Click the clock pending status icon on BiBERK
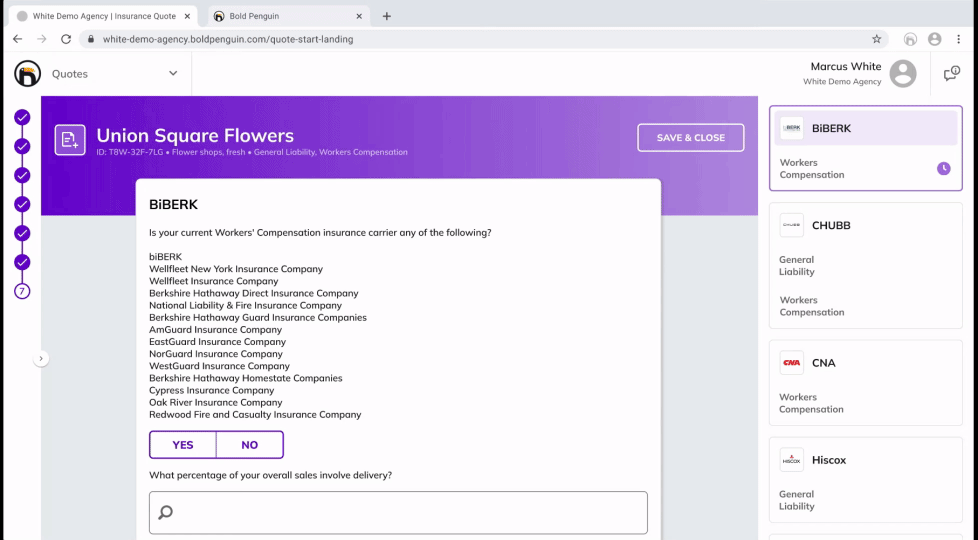This screenshot has height=540, width=978. click(944, 168)
